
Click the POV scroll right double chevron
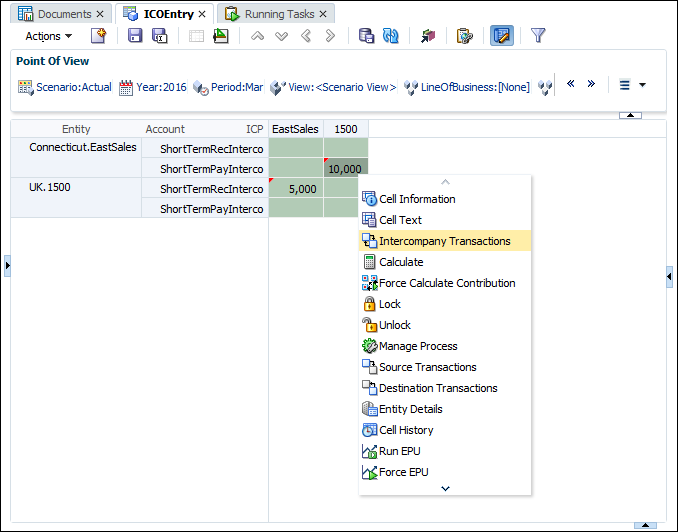pyautogui.click(x=591, y=83)
